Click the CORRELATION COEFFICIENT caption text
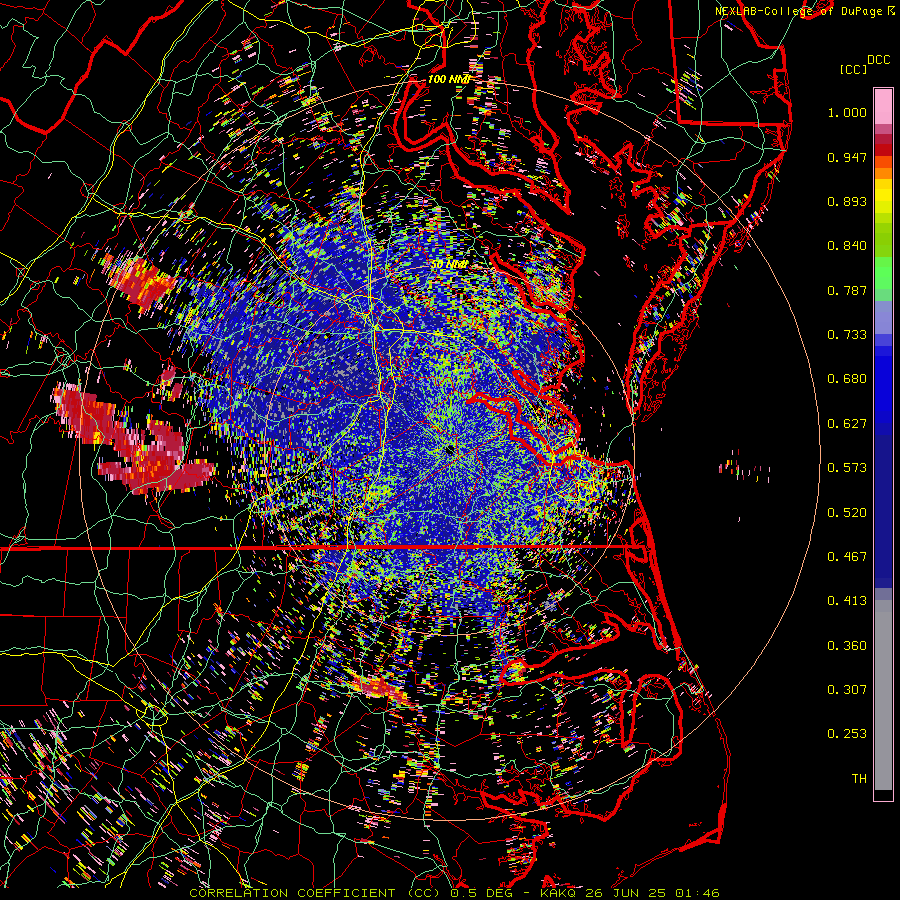Viewport: 900px width, 900px height. (292, 893)
